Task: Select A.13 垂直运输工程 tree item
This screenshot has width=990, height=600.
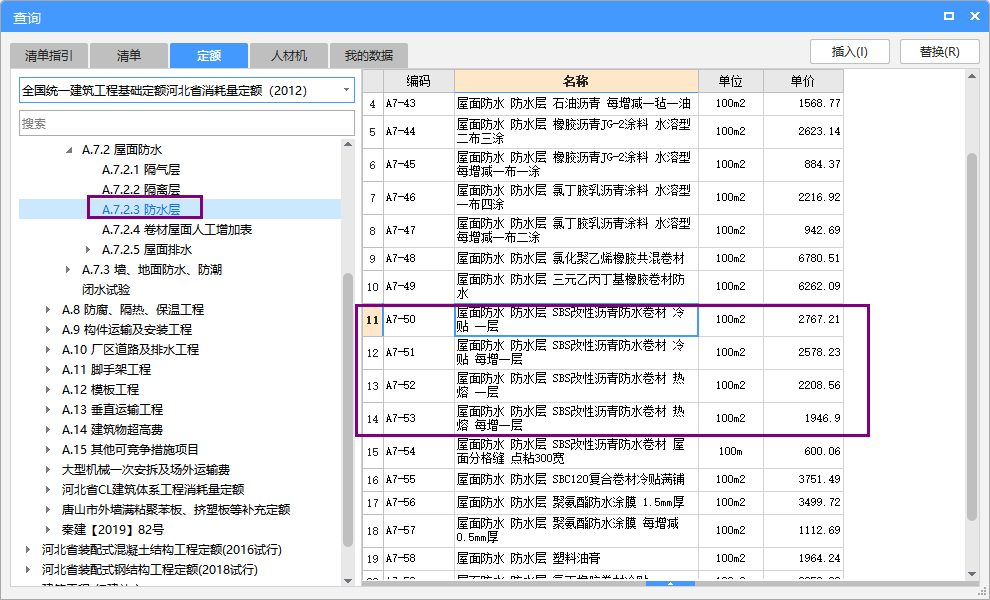Action: click(x=112, y=410)
